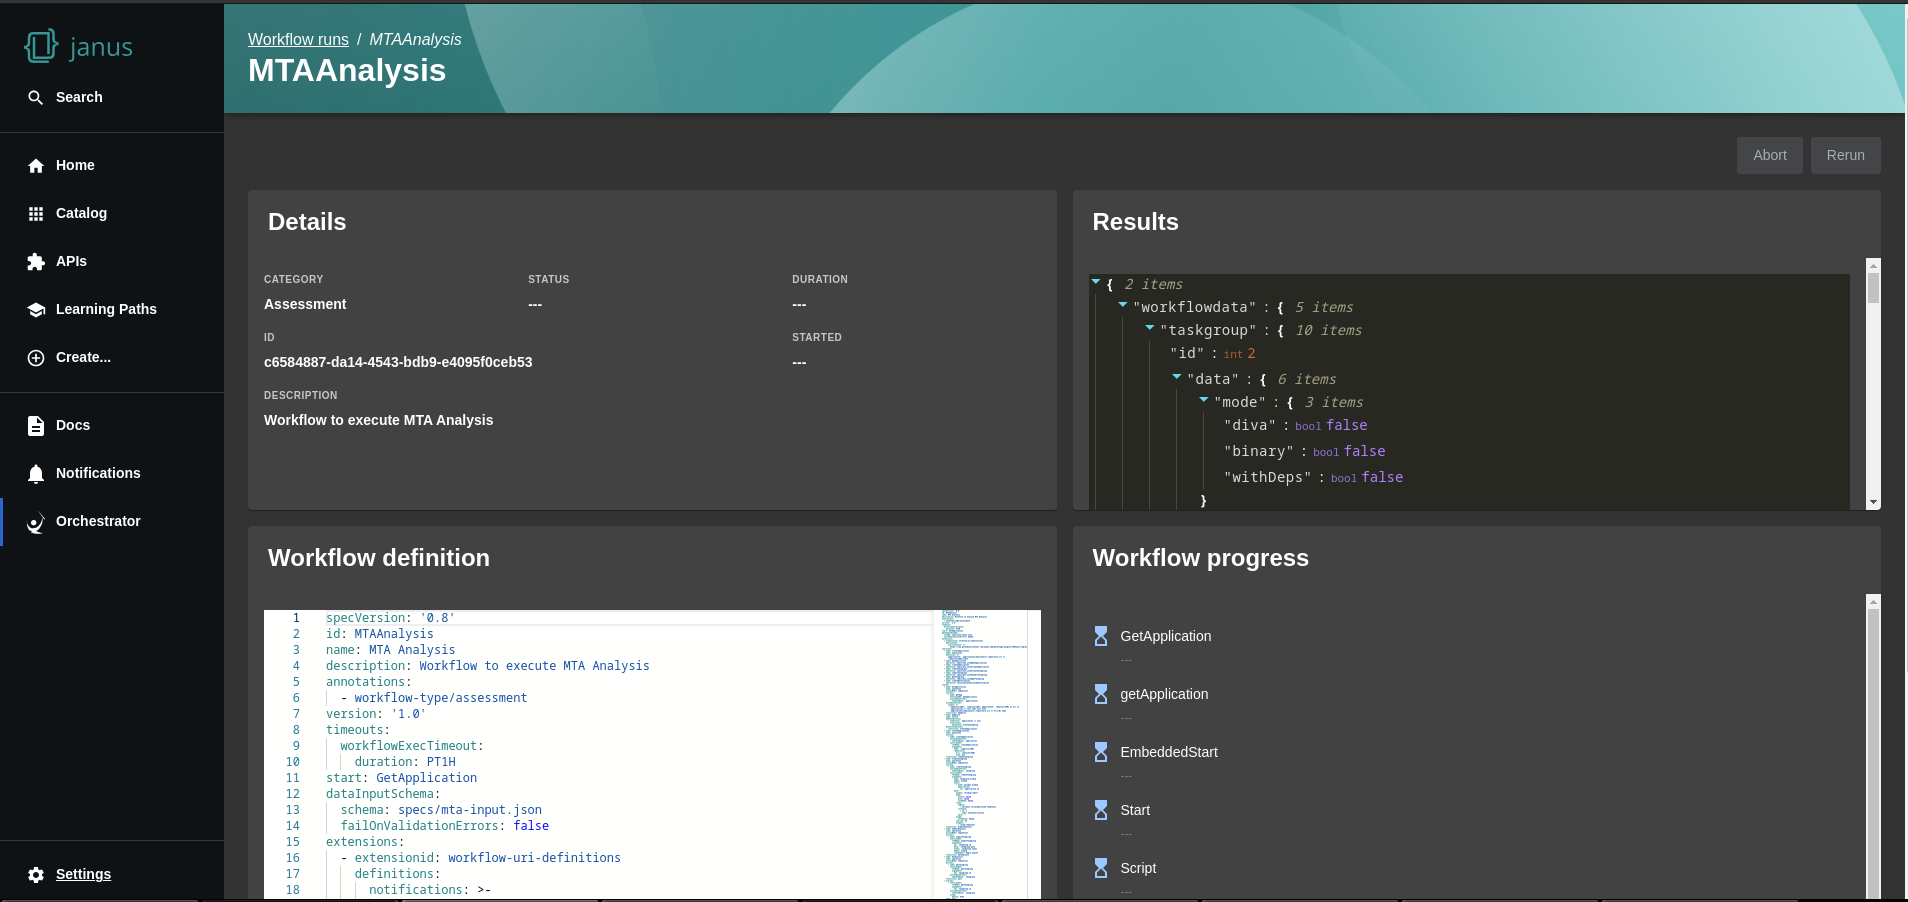Click the Rerun button
Viewport: 1908px width, 902px height.
coord(1845,155)
